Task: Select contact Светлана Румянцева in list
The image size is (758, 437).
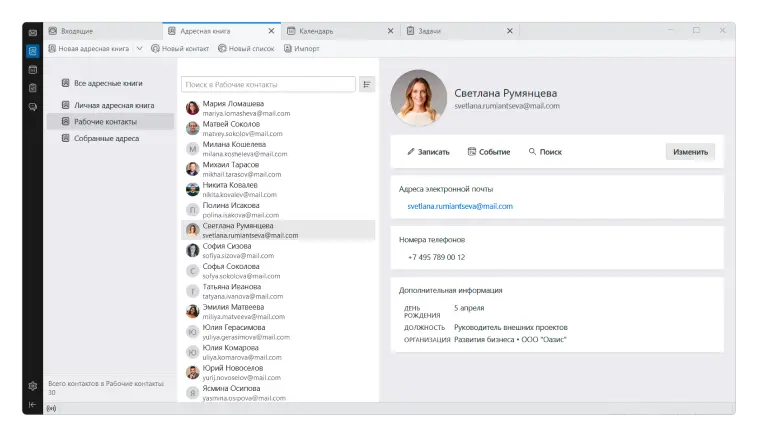Action: tap(278, 230)
